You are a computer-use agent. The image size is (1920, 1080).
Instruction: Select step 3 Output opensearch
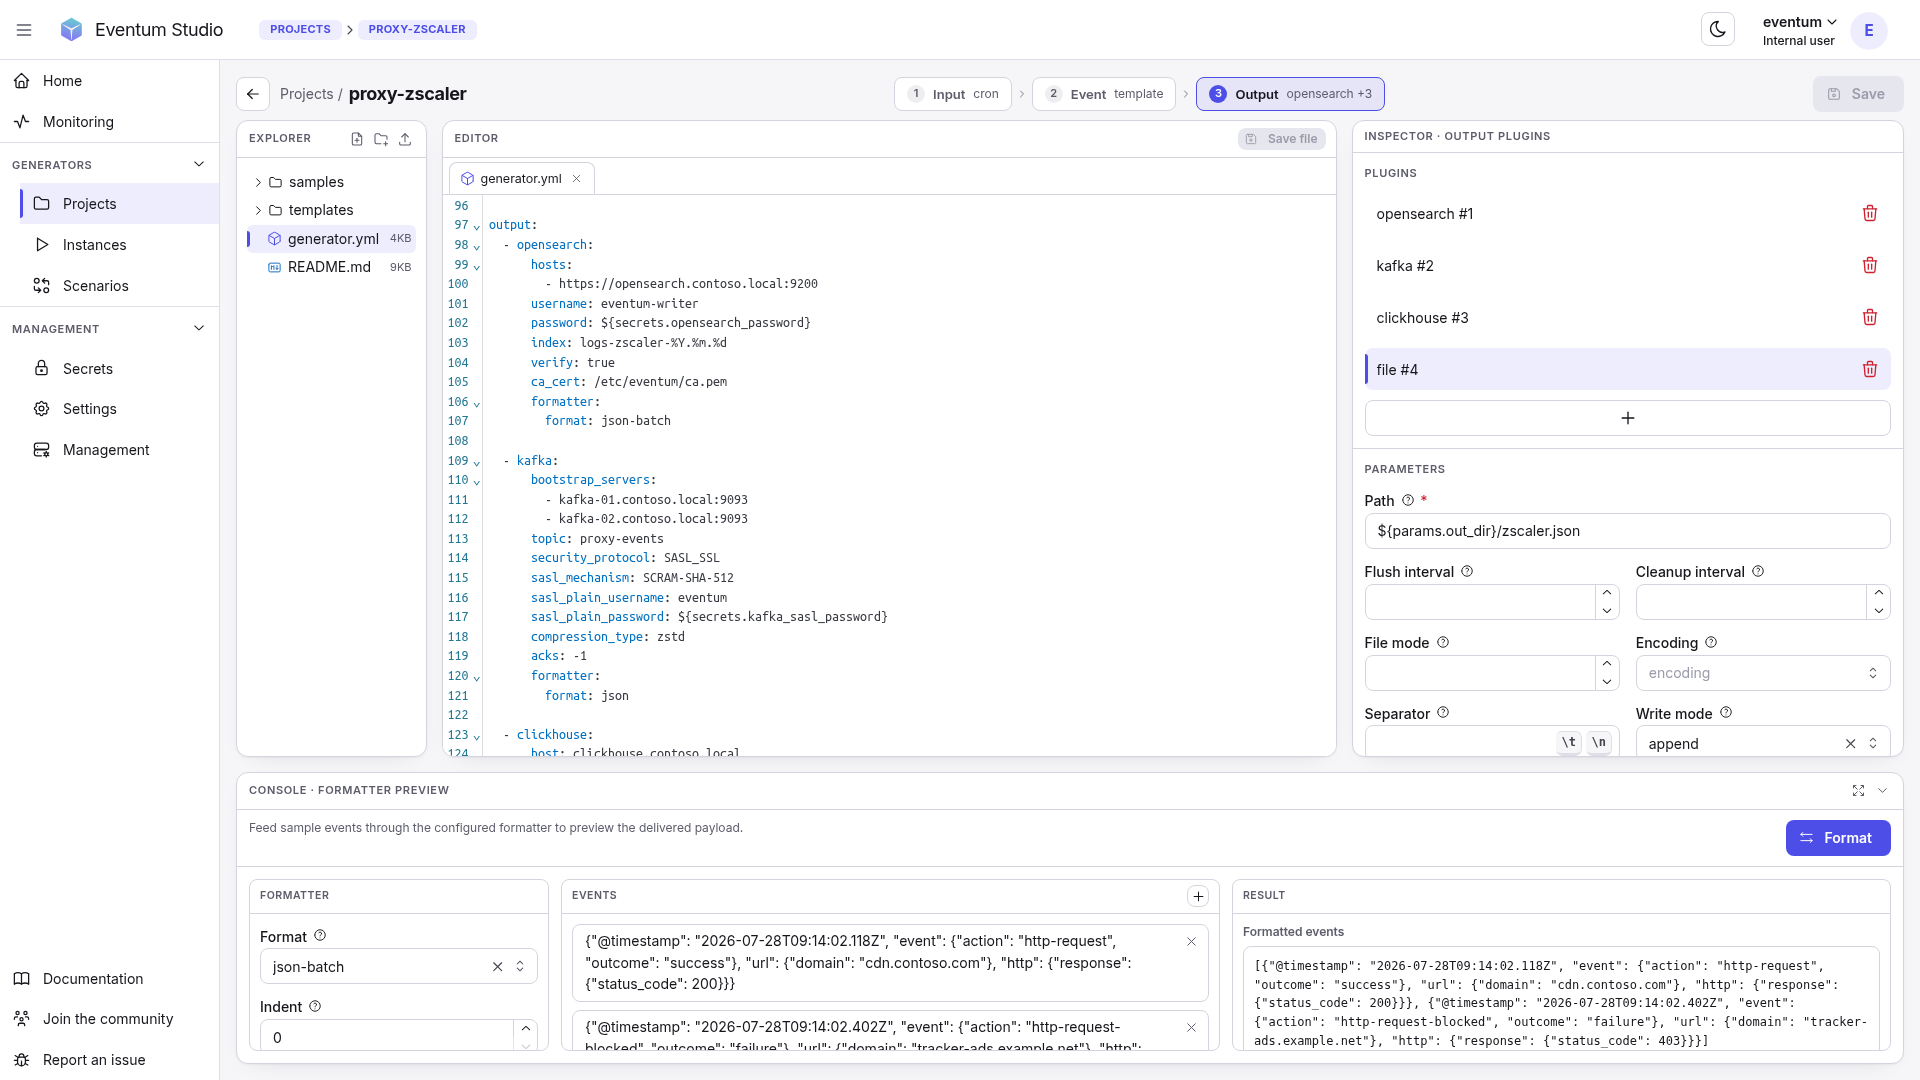click(1290, 94)
